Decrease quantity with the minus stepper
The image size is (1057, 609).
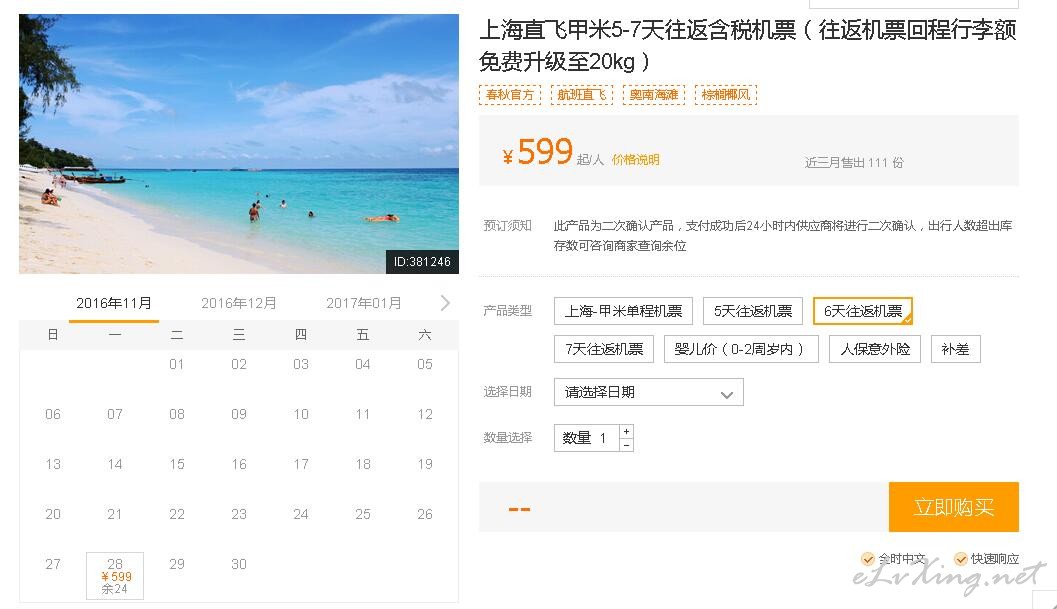(626, 445)
